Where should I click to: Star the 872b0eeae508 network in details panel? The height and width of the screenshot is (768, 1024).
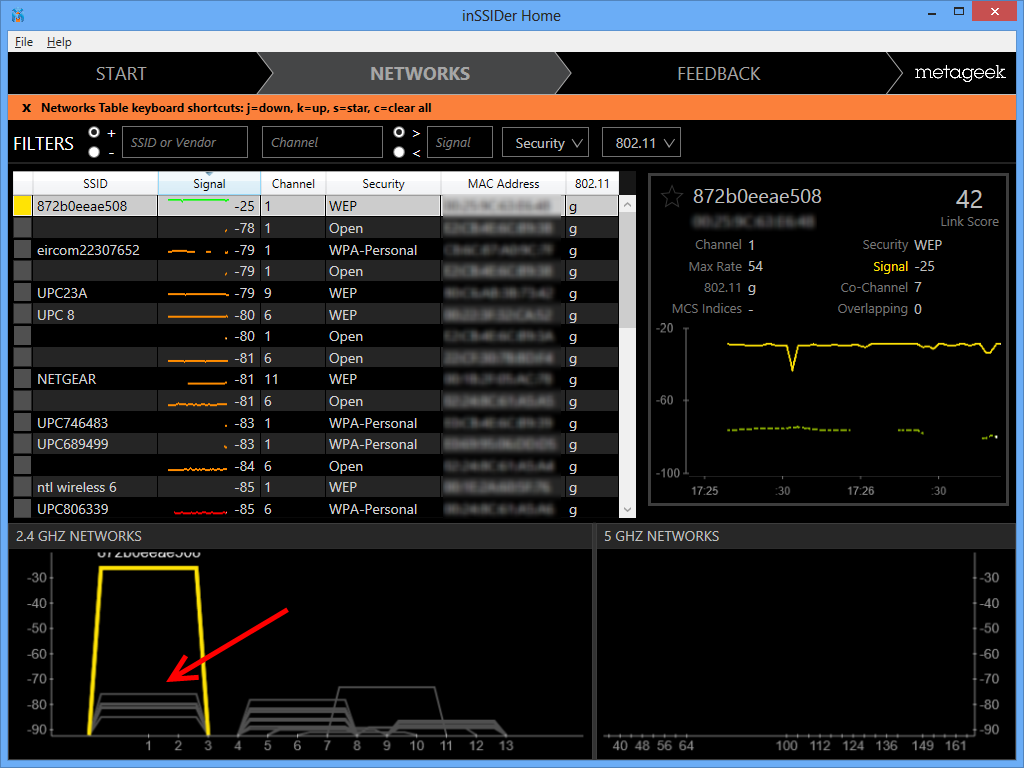[x=671, y=197]
